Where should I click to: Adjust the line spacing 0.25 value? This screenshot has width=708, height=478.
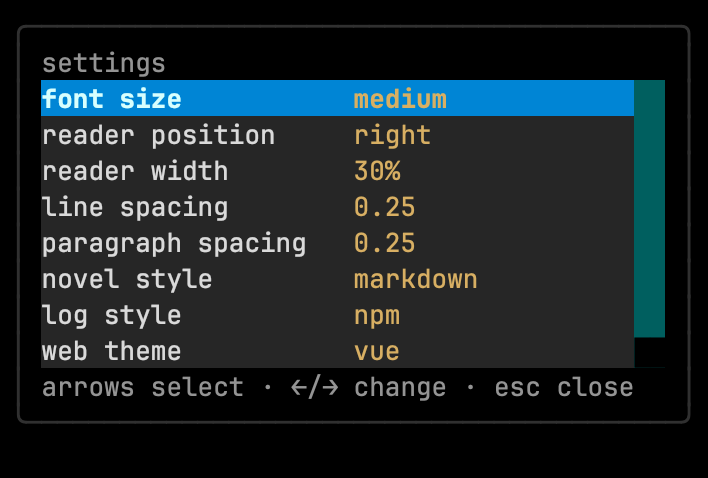point(384,207)
